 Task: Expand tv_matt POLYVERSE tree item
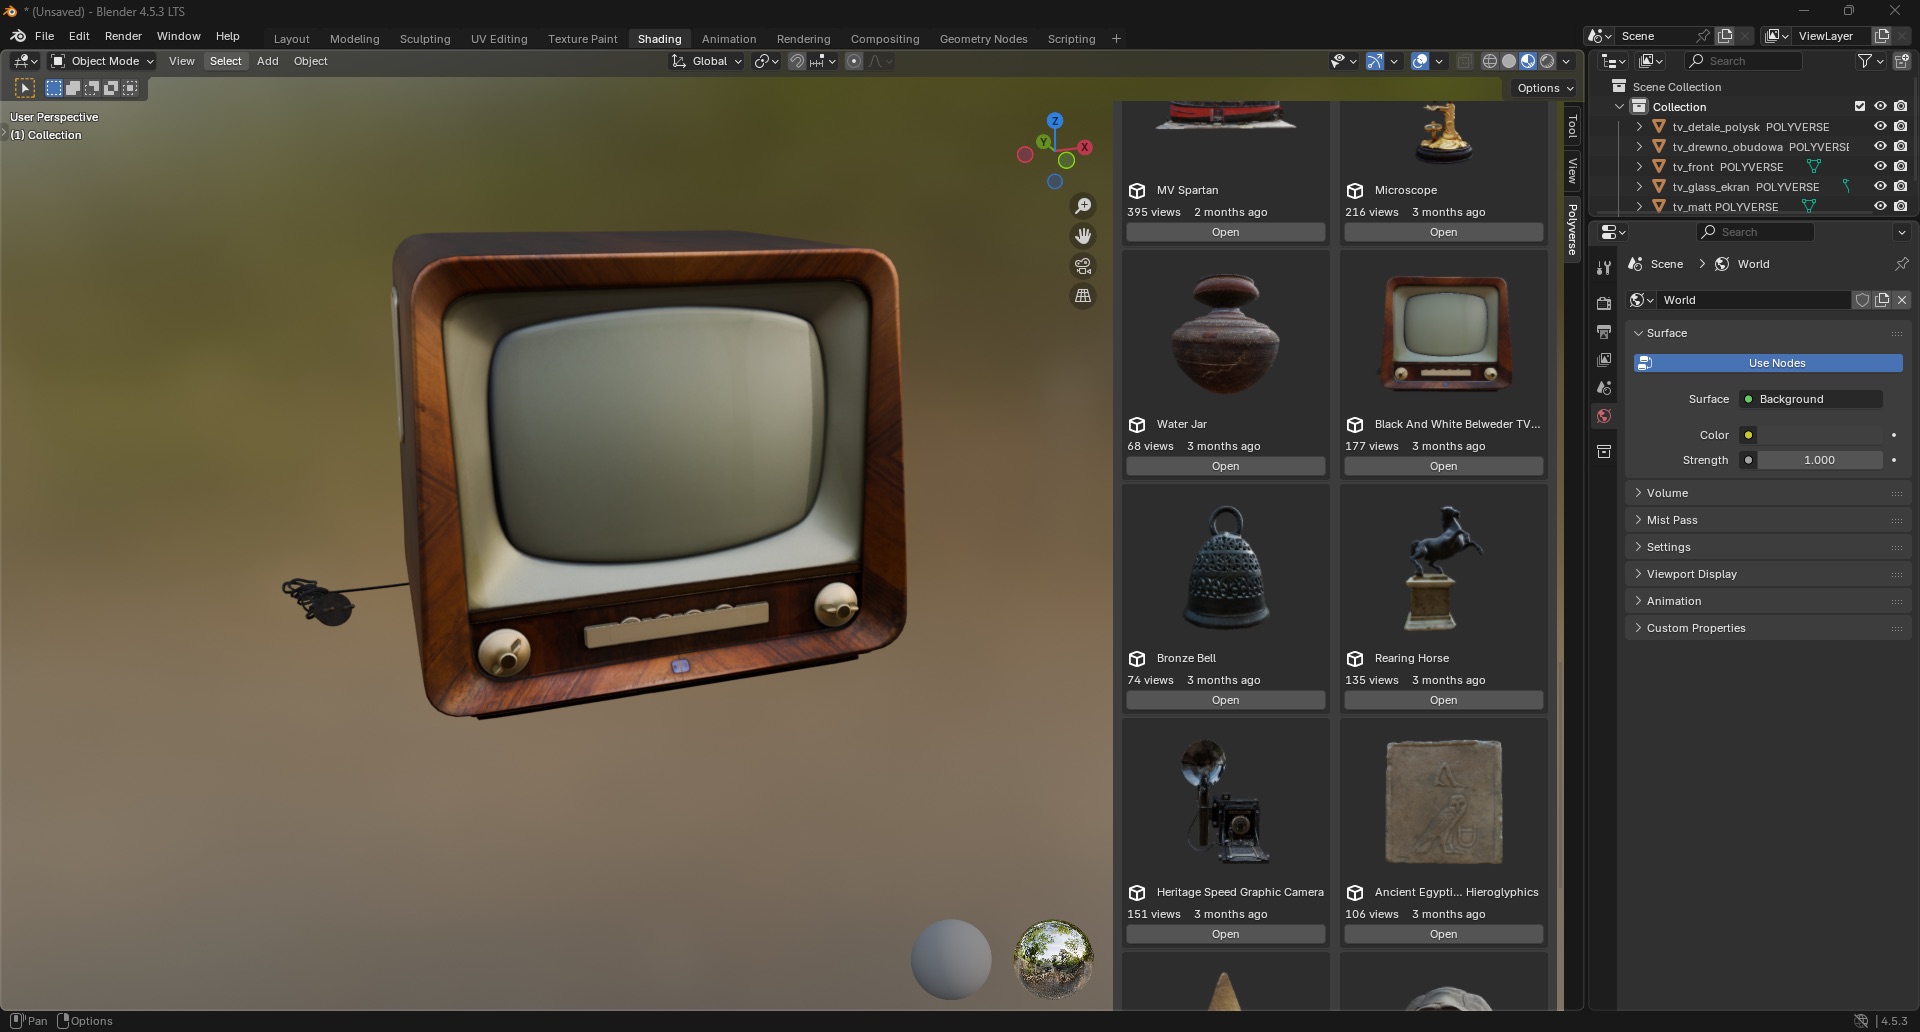point(1639,206)
